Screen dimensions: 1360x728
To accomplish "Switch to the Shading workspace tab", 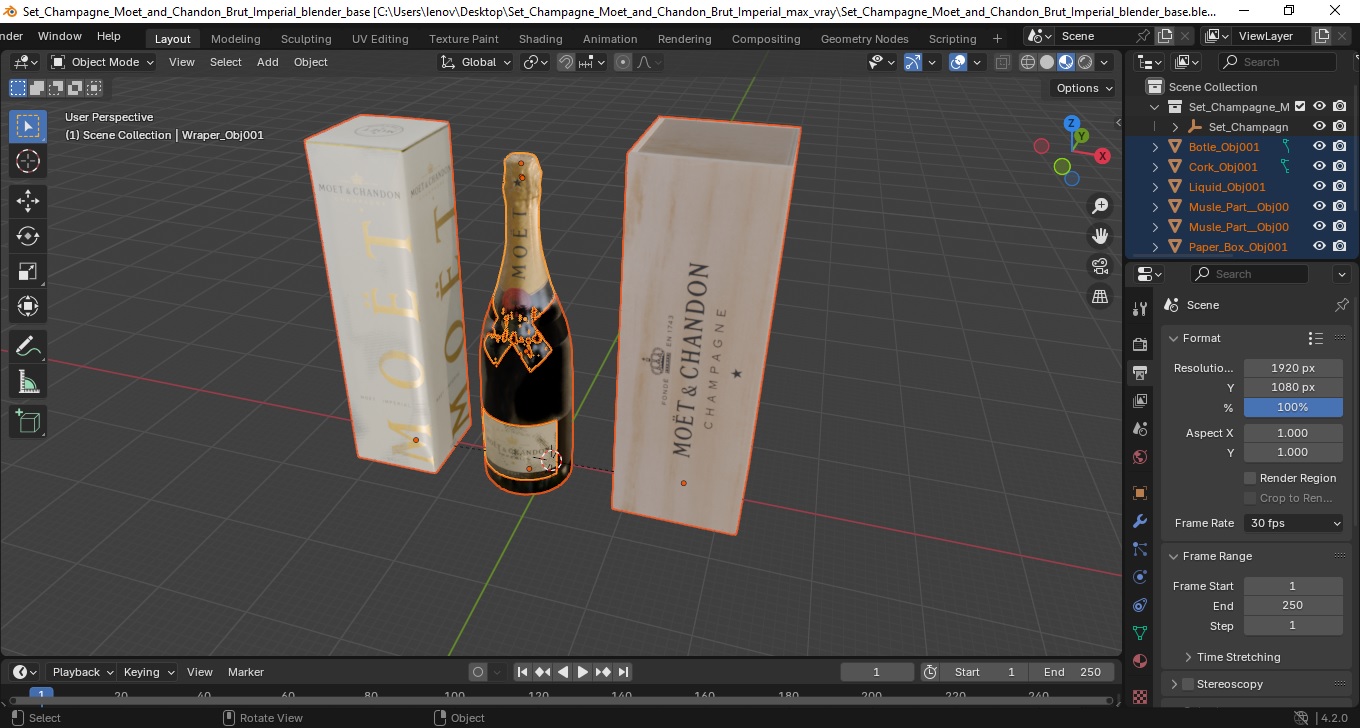I will click(540, 39).
